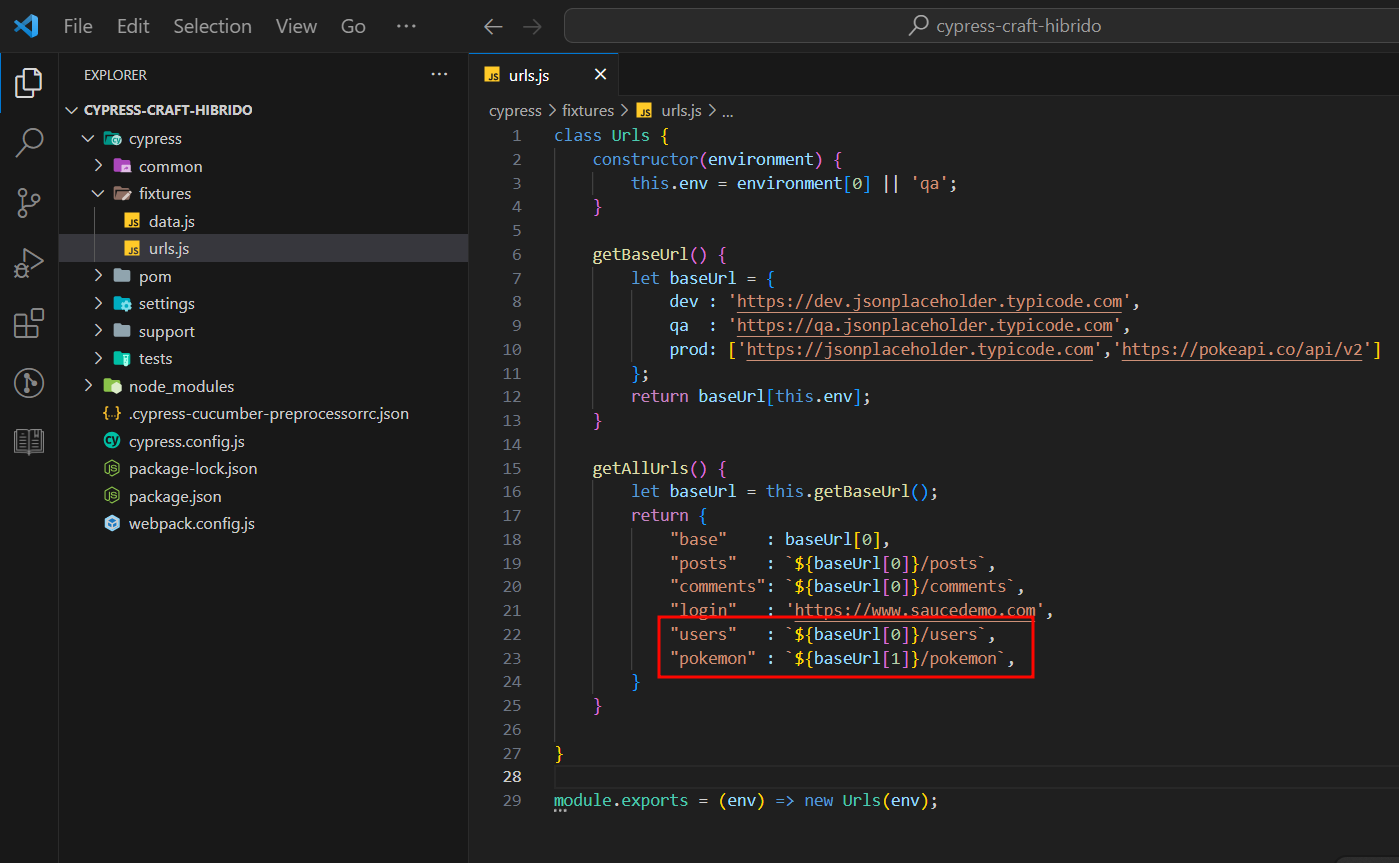The image size is (1399, 863).
Task: Open the Edit menu
Action: [x=133, y=27]
